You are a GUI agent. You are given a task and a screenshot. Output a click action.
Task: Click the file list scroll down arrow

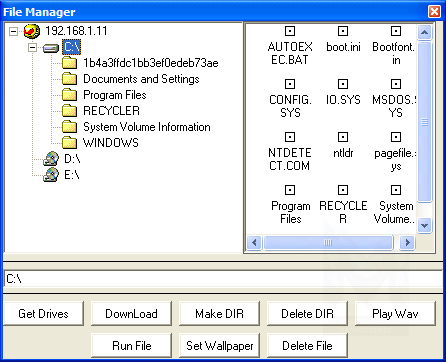[424, 225]
